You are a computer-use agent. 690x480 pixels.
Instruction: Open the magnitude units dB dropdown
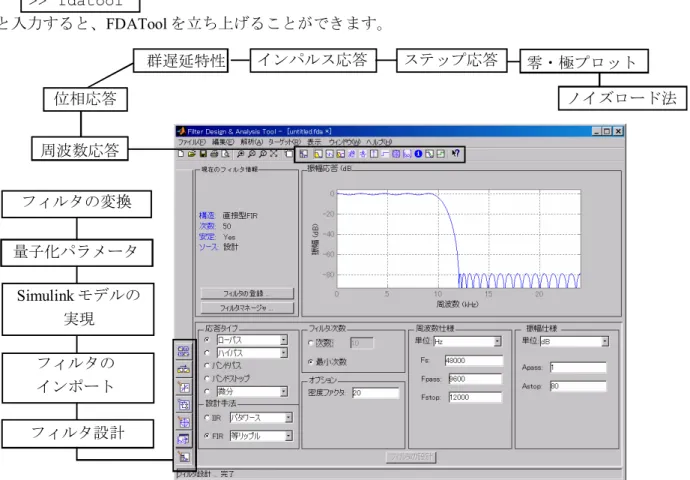point(605,341)
